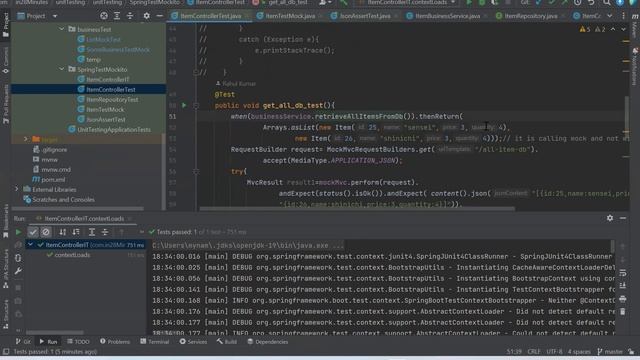The image size is (640, 360).
Task: Toggle the show passed tests checkmark filter
Action: (x=33, y=232)
